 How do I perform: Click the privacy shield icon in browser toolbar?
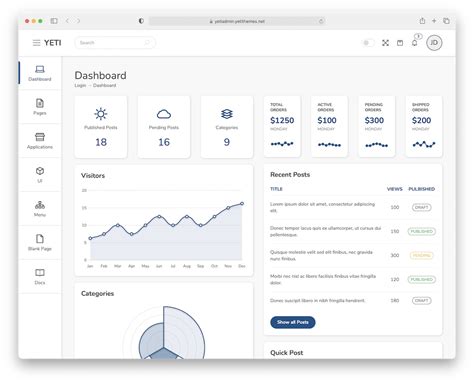point(141,21)
